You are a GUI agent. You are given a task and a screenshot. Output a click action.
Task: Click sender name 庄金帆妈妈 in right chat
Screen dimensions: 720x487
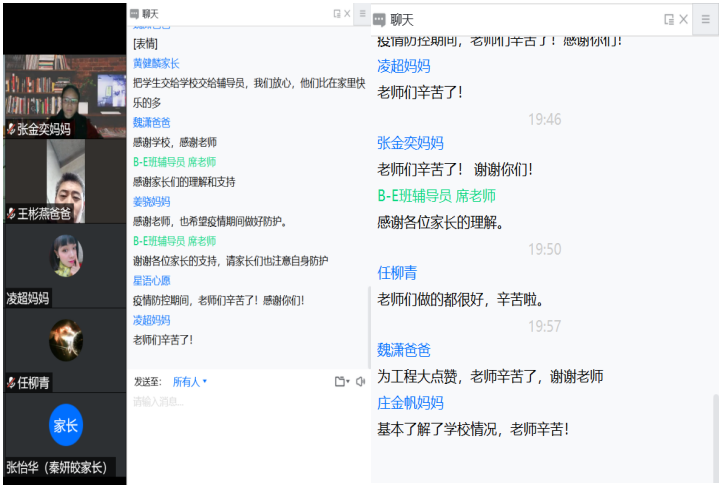pyautogui.click(x=410, y=403)
